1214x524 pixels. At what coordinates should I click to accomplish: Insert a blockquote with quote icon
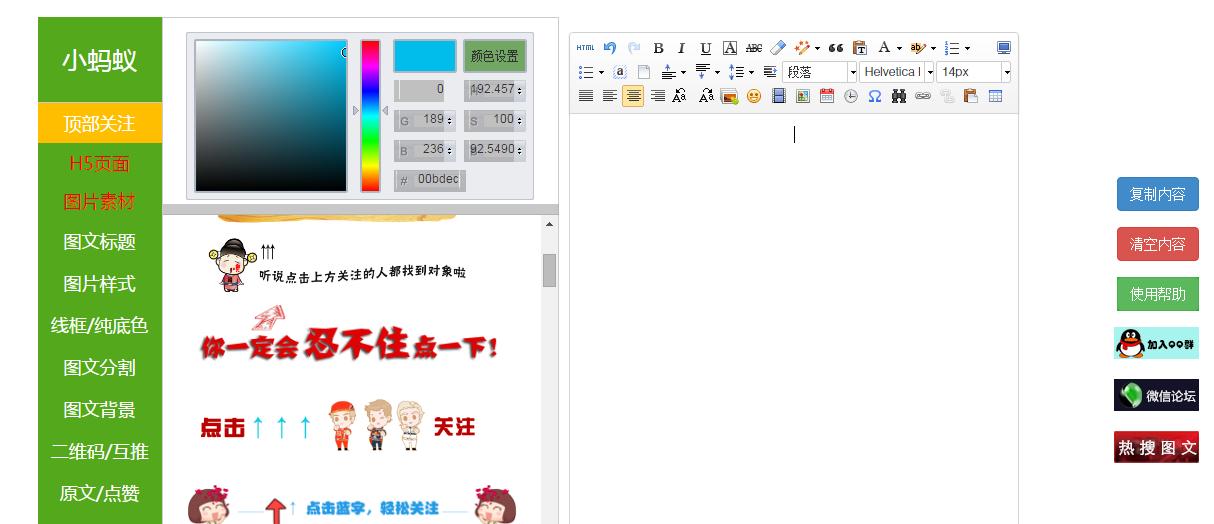836,48
